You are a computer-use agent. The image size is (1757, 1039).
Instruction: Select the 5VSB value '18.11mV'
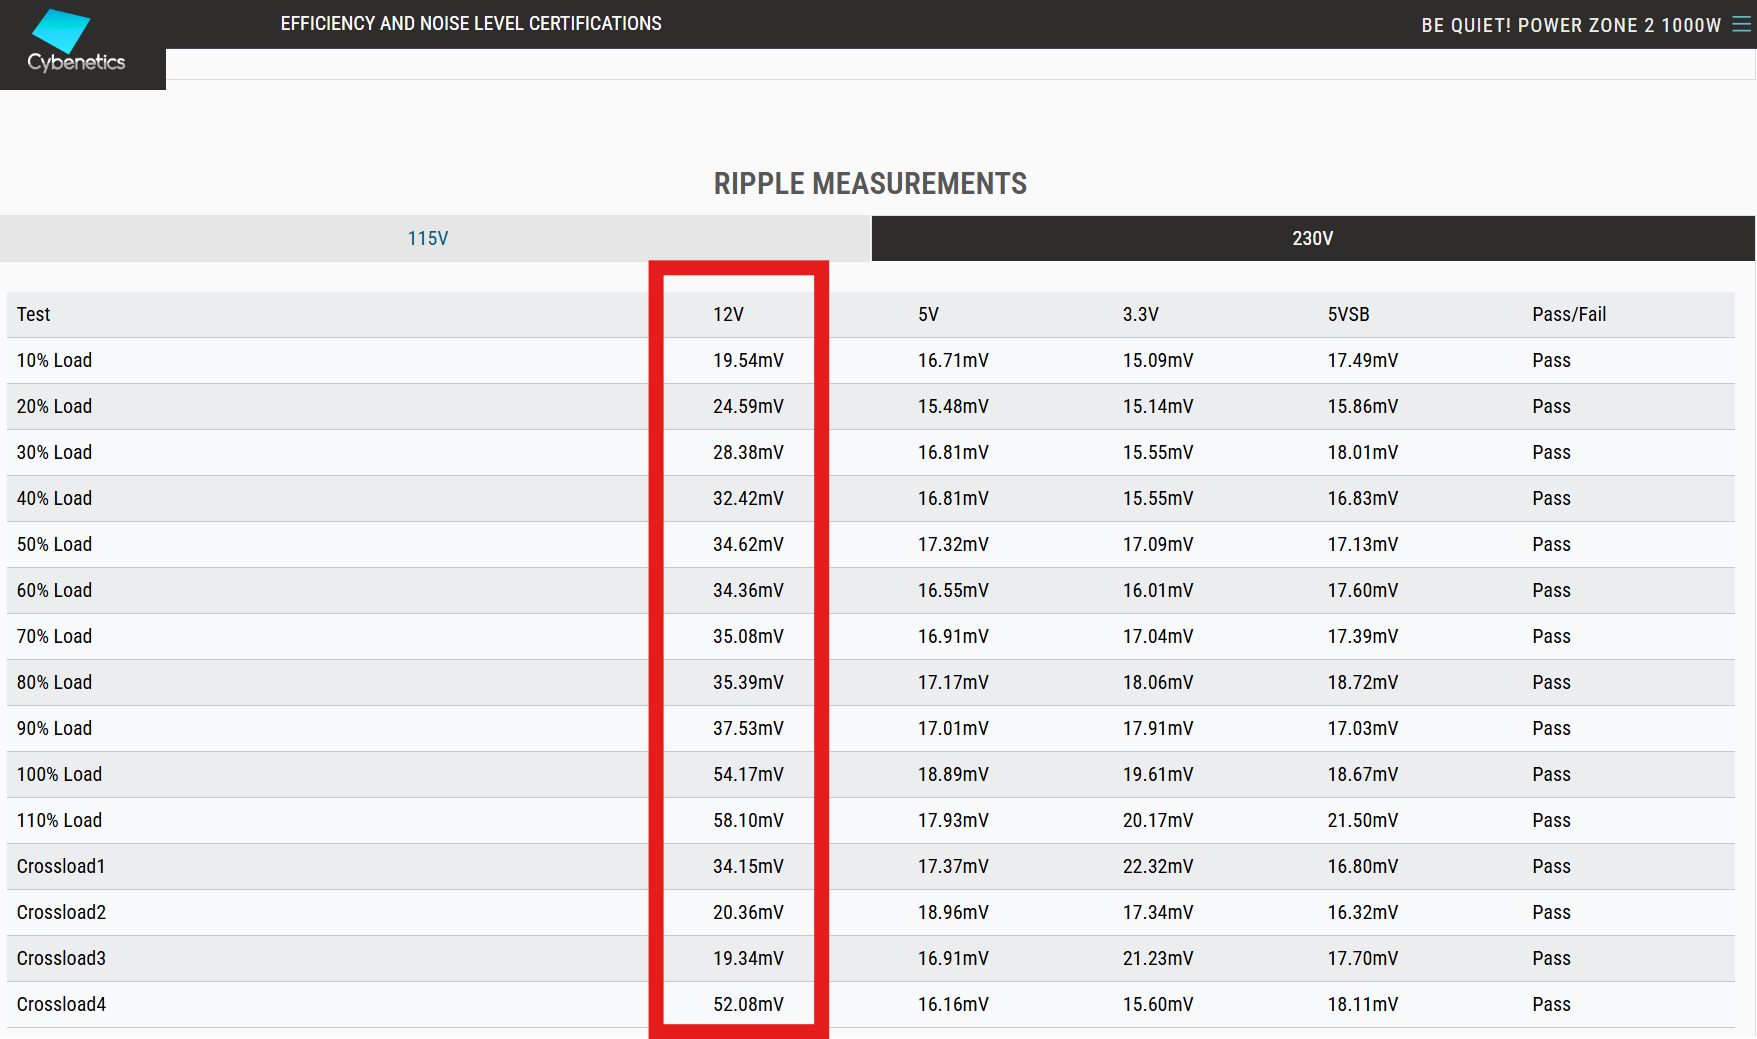tap(1363, 1004)
